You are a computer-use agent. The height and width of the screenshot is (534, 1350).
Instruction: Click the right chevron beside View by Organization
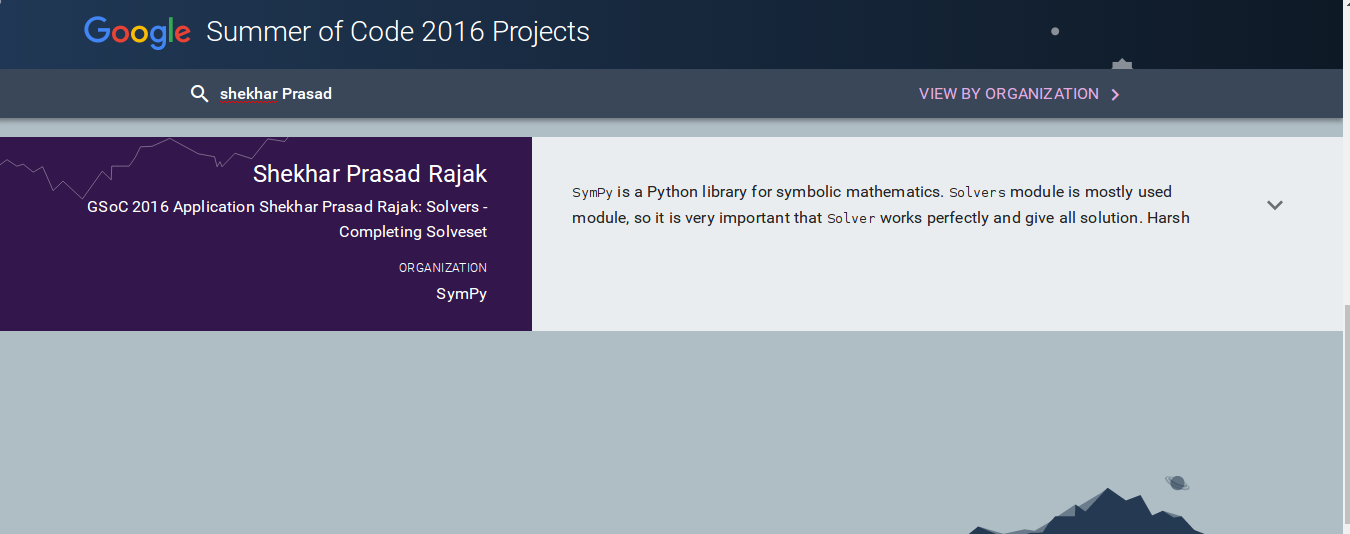[x=1116, y=95]
